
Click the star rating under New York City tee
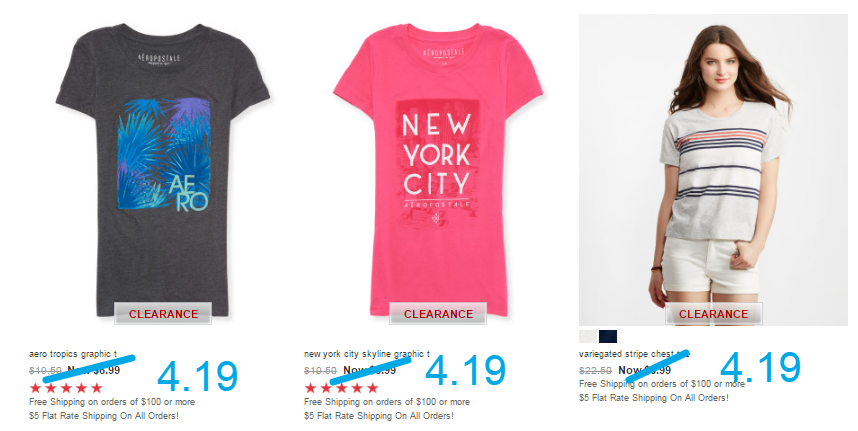tap(341, 388)
